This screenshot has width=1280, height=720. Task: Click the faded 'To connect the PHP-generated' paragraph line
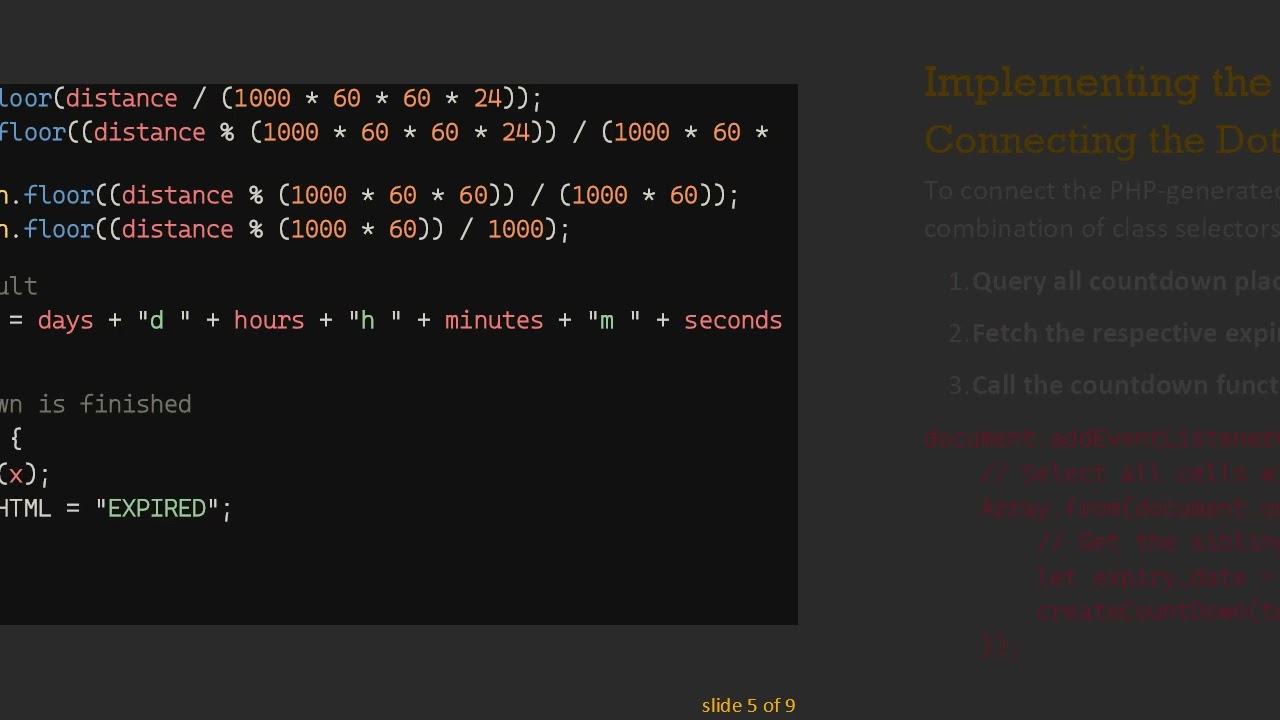[1102, 191]
